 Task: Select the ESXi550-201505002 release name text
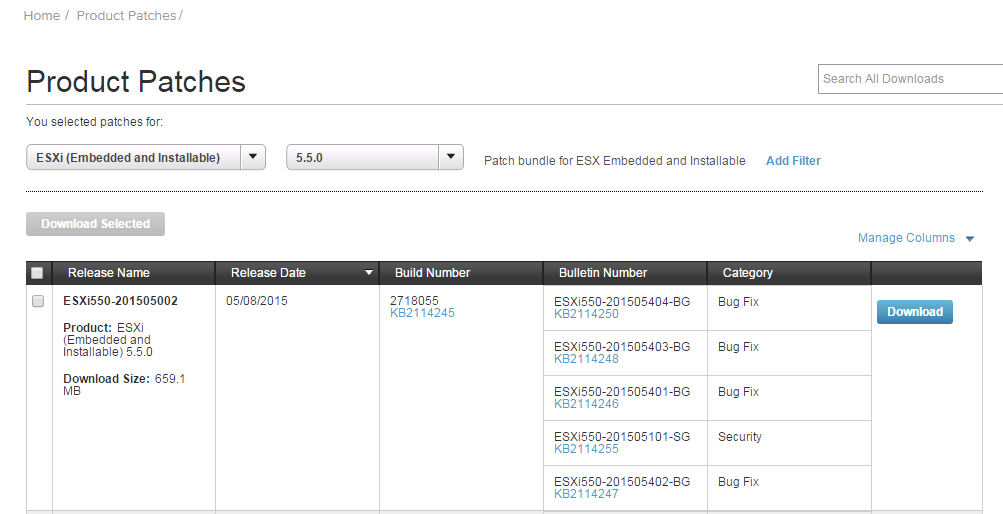coord(120,300)
